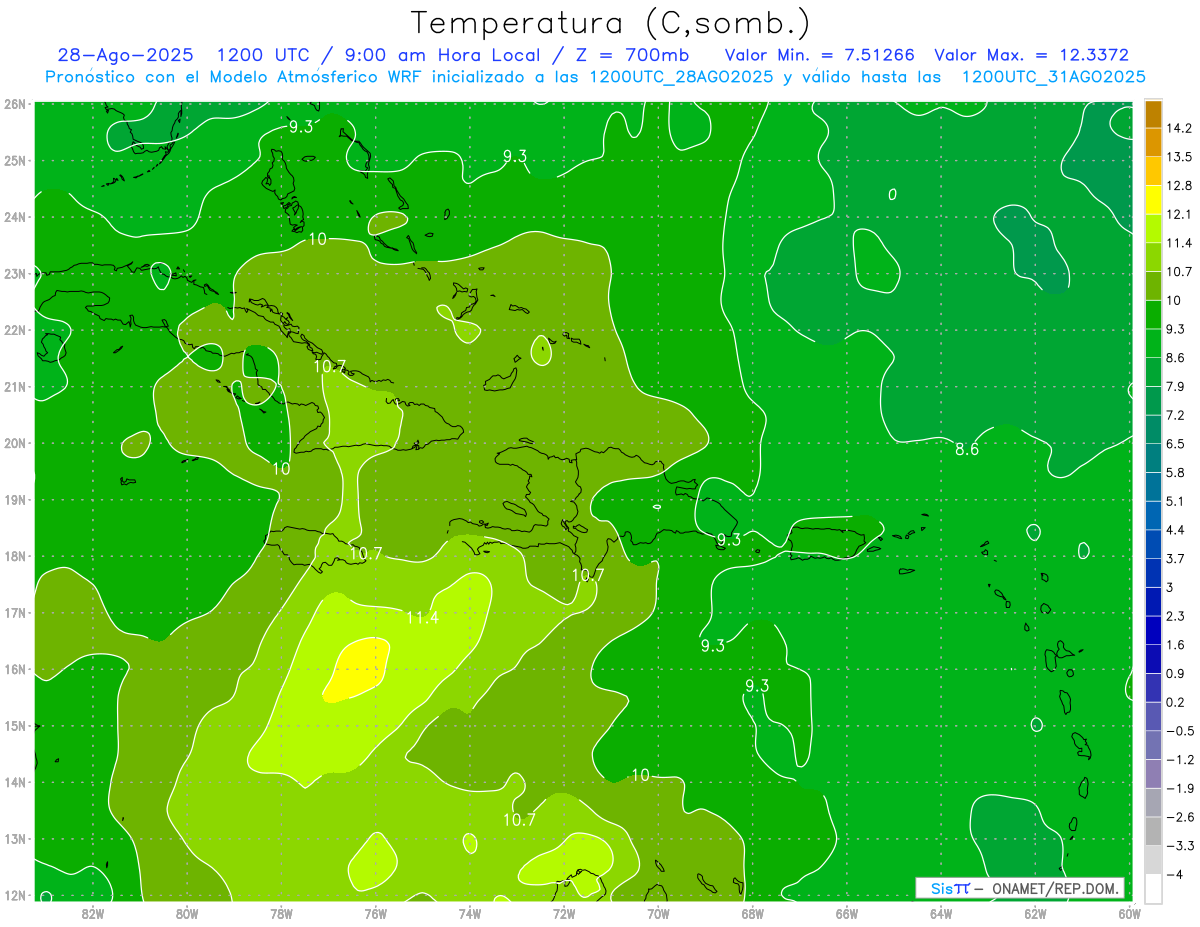Click the ONAMET/REP.DOM. credit label
Screen dimensions: 1200x927
coord(1056,888)
